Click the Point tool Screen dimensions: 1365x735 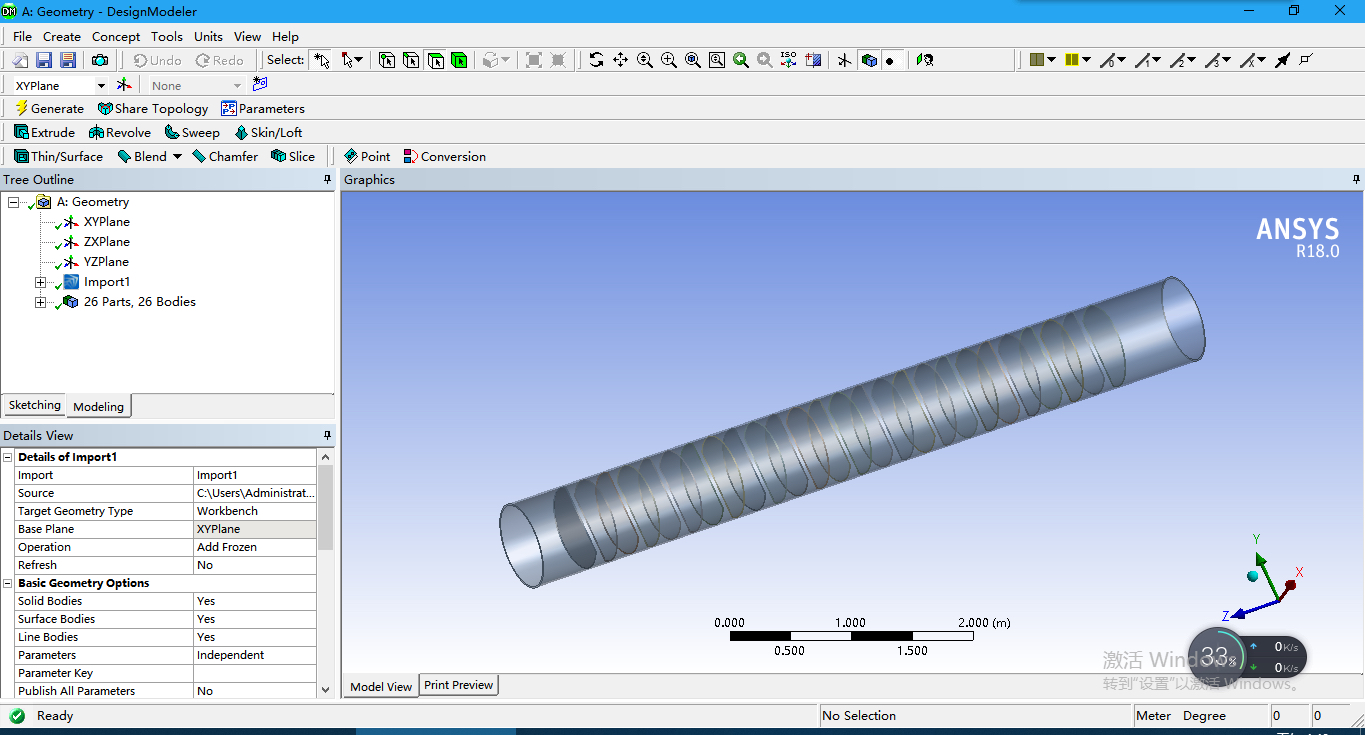coord(366,156)
